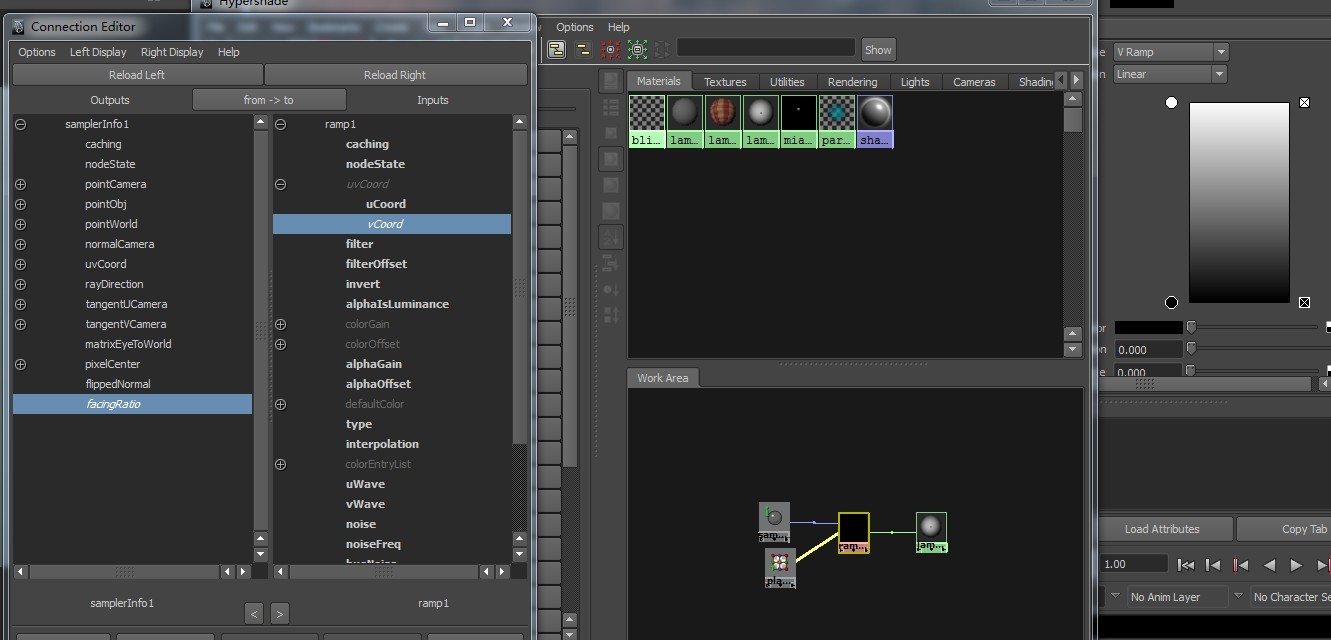The height and width of the screenshot is (640, 1331).
Task: Open the Right Display menu
Action: click(172, 52)
